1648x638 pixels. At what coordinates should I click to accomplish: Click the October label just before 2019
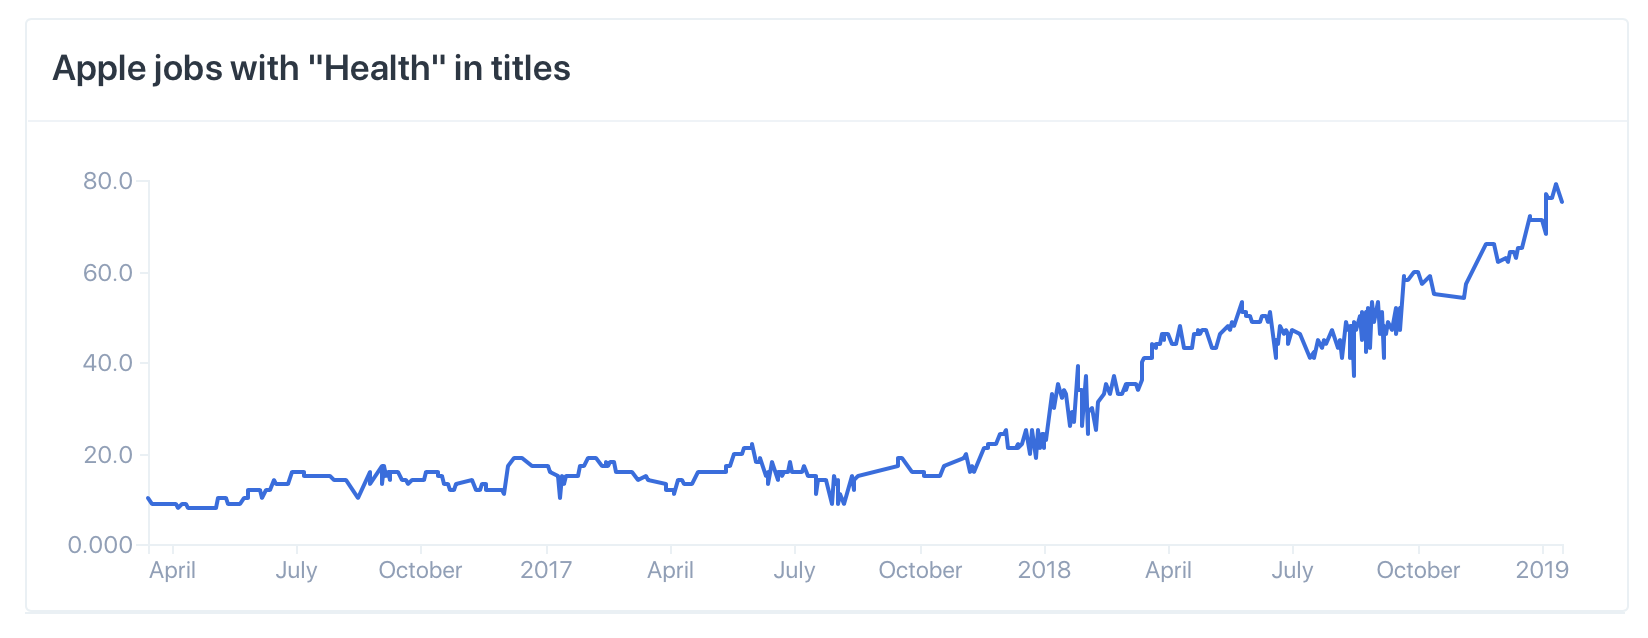point(1418,570)
